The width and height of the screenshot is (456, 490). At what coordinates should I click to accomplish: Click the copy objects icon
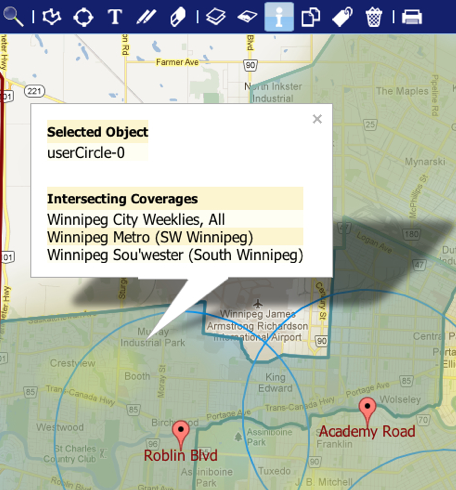[x=311, y=17]
